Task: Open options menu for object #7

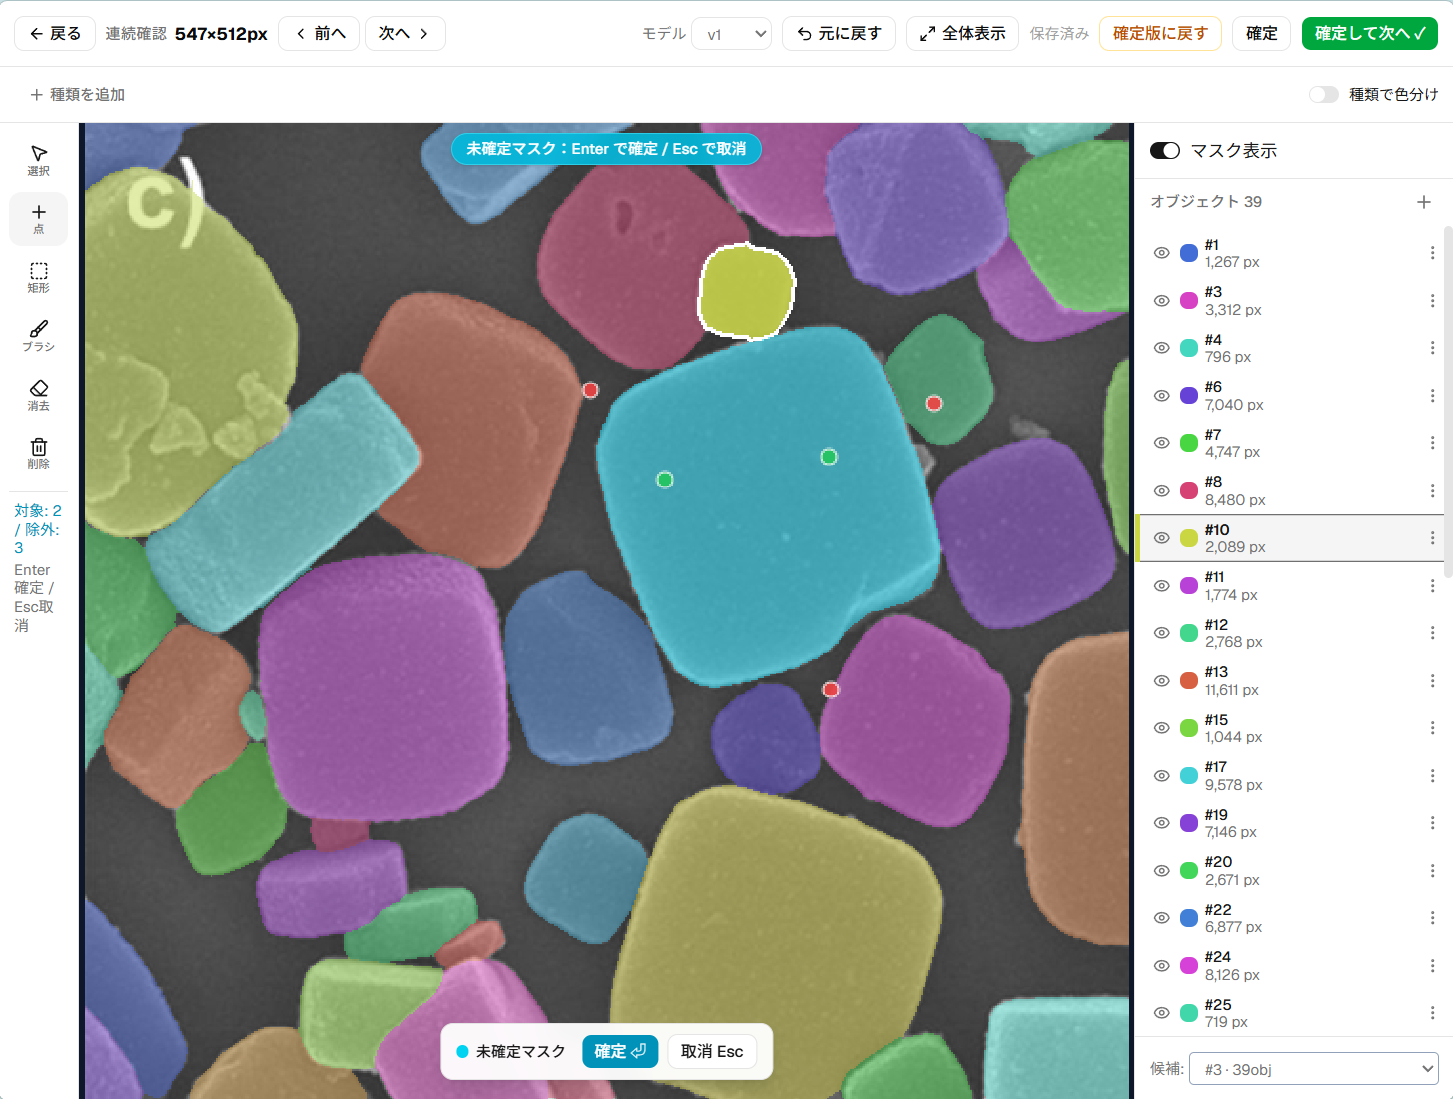Action: [x=1432, y=443]
